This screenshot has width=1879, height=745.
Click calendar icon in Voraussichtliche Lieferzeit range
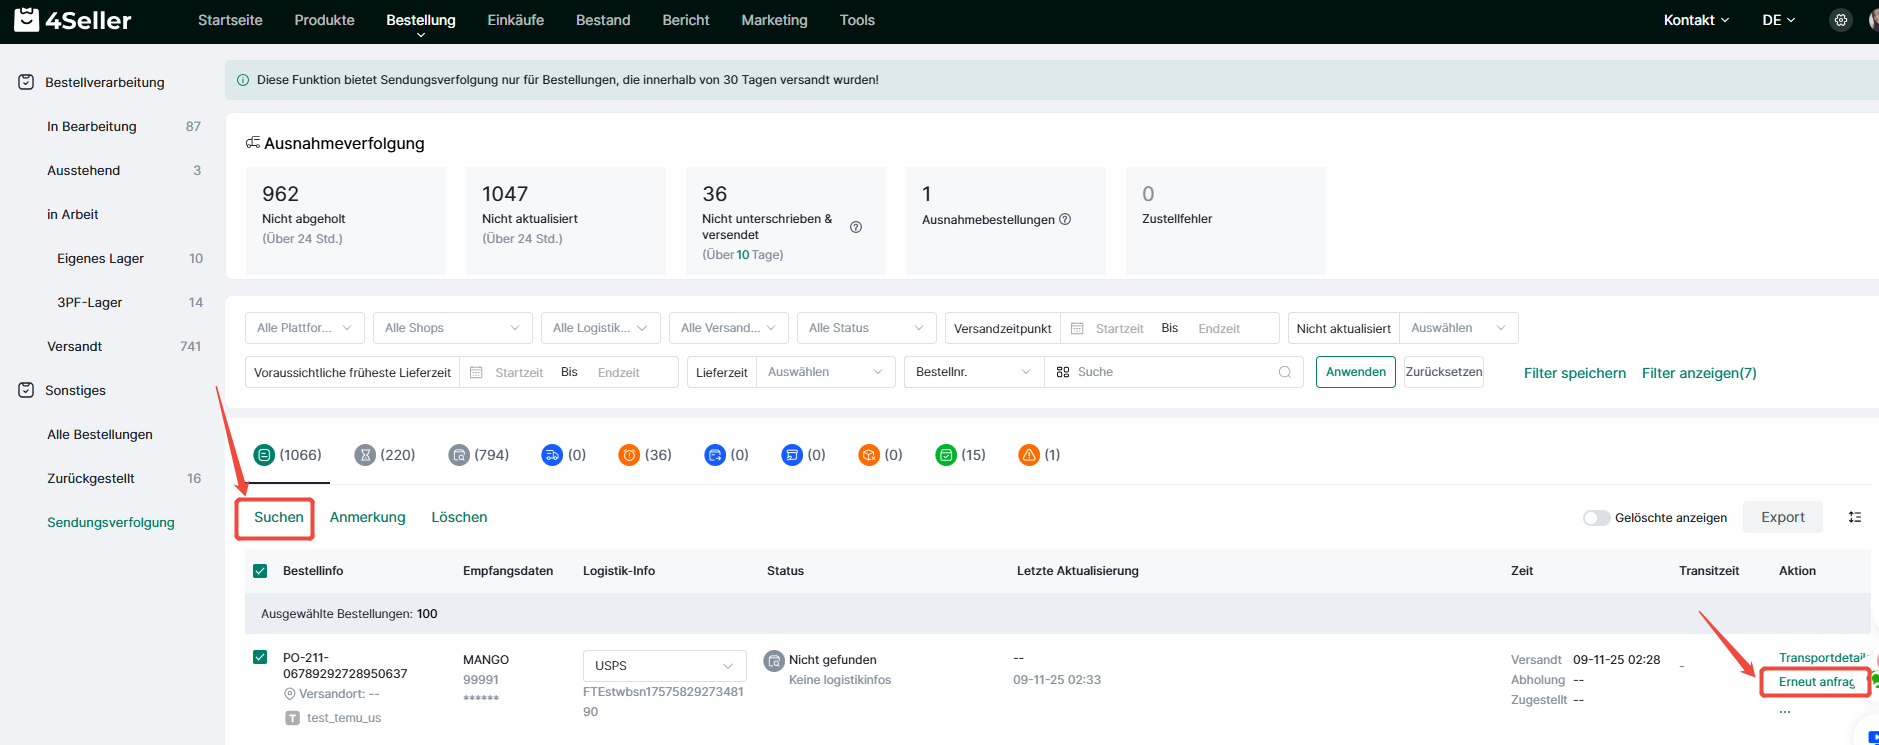(477, 372)
